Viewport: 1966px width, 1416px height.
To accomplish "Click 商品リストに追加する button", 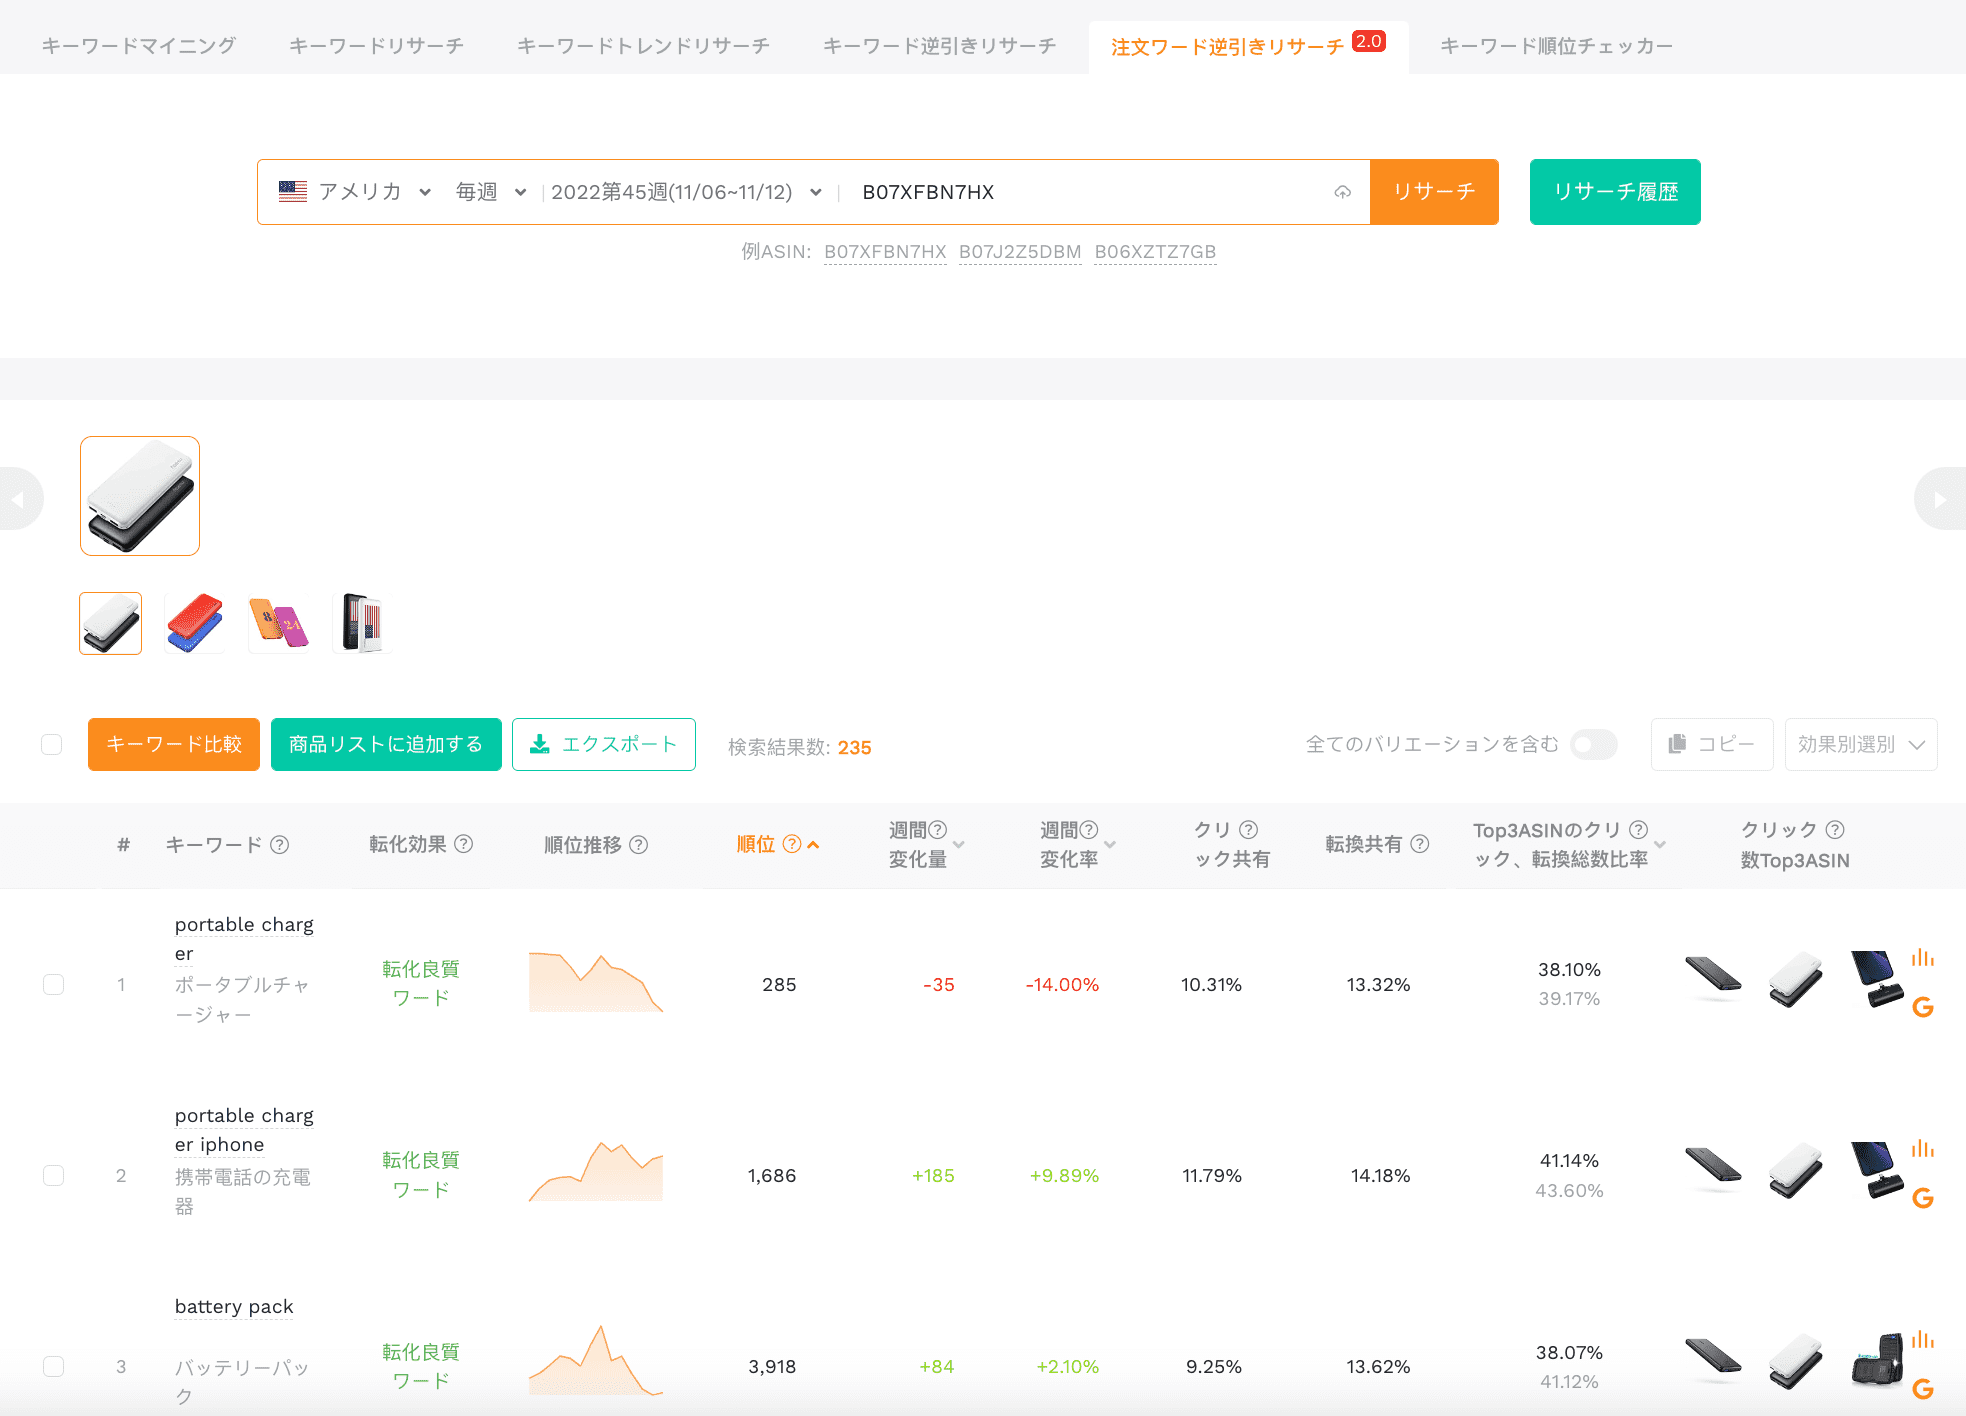I will [x=386, y=744].
